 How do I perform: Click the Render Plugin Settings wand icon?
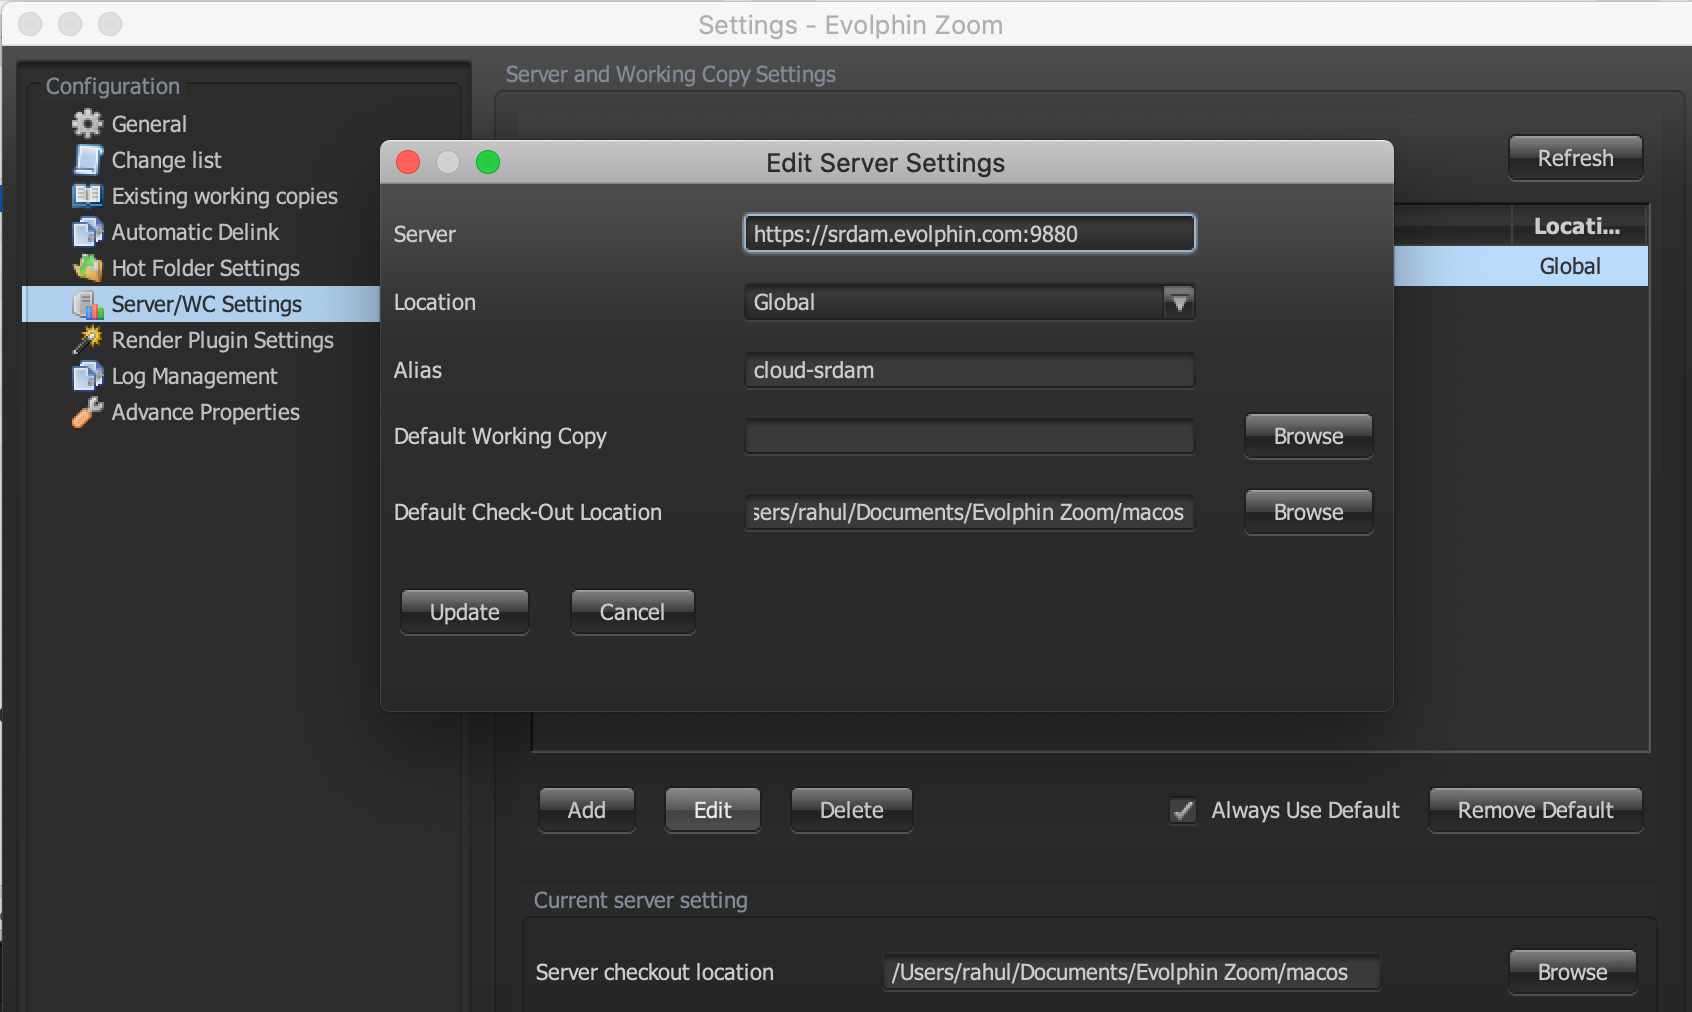point(87,340)
